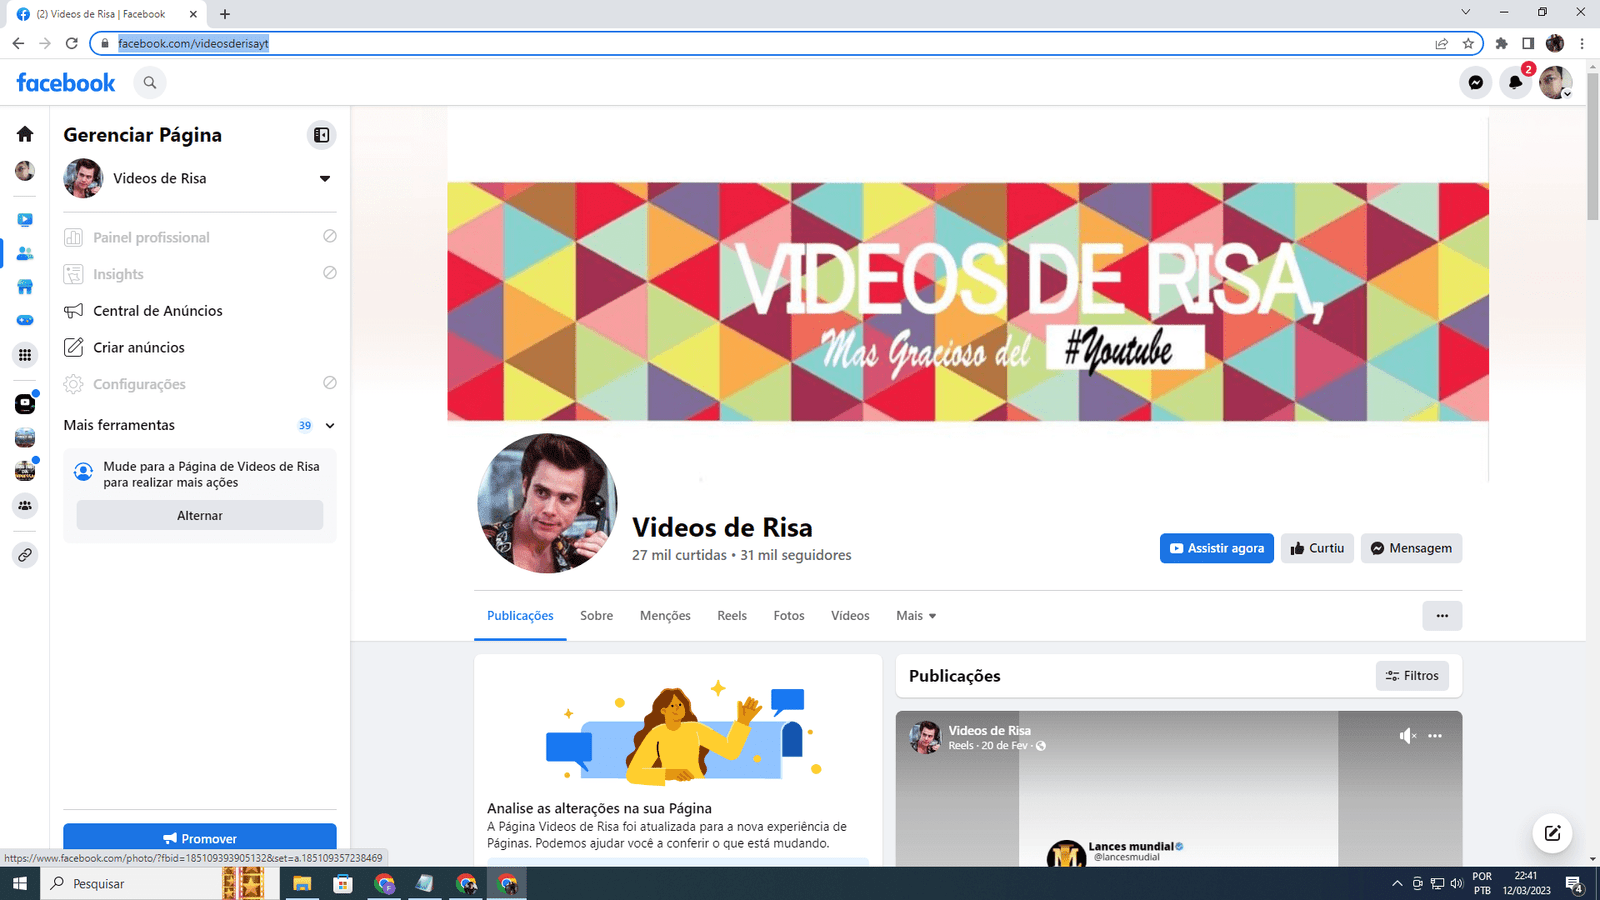Screen dimensions: 1600x900
Task: Open Chrome side panel icon
Action: 1528,44
